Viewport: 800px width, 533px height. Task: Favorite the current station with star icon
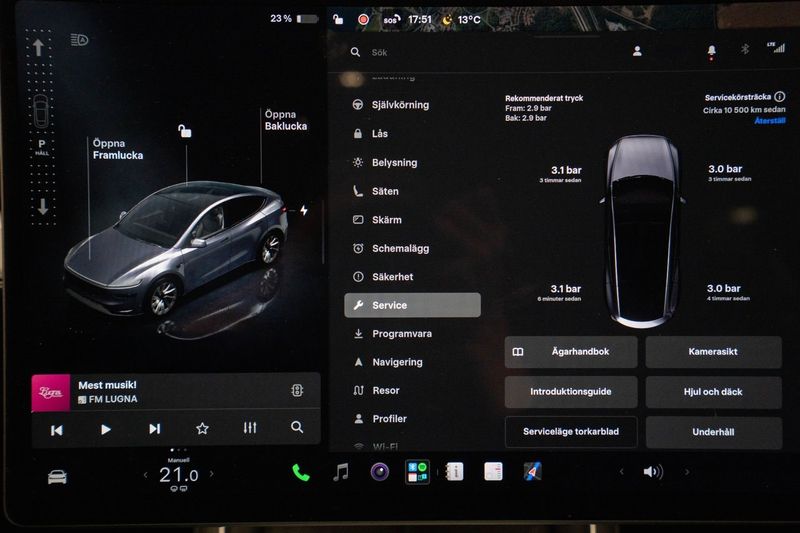(x=203, y=428)
